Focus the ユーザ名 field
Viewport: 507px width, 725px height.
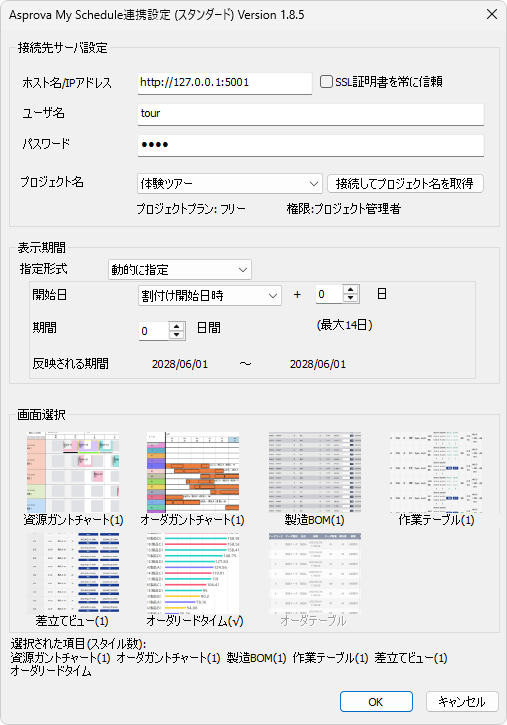[x=311, y=114]
